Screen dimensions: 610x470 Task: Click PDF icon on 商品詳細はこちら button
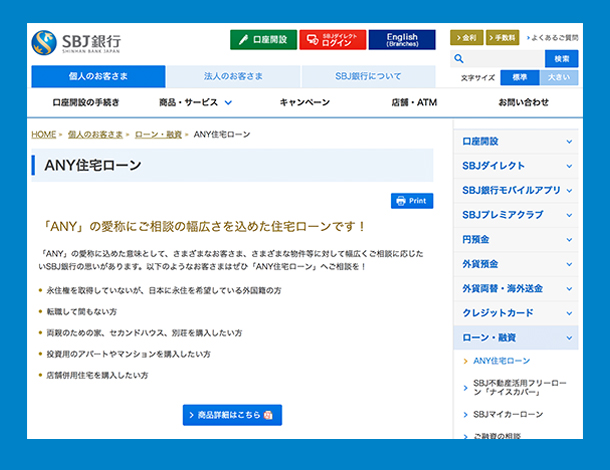[268, 415]
